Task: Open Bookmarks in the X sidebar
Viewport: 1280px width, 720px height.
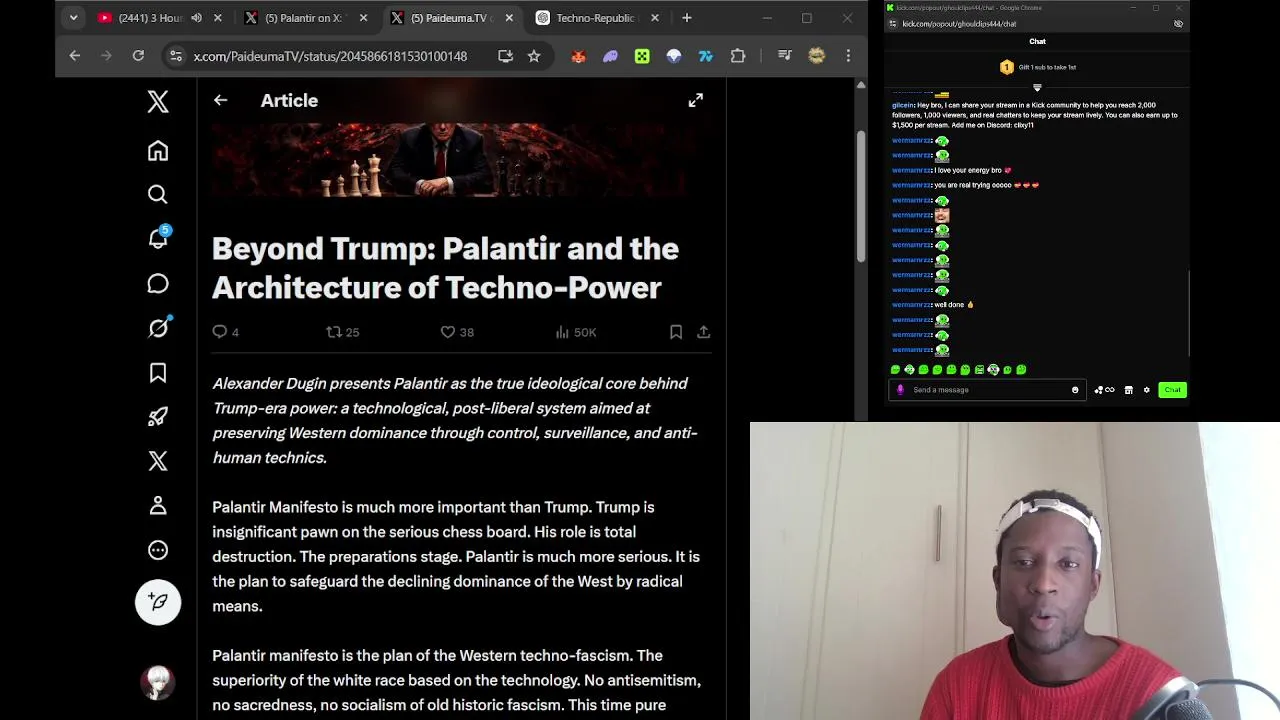Action: (158, 373)
